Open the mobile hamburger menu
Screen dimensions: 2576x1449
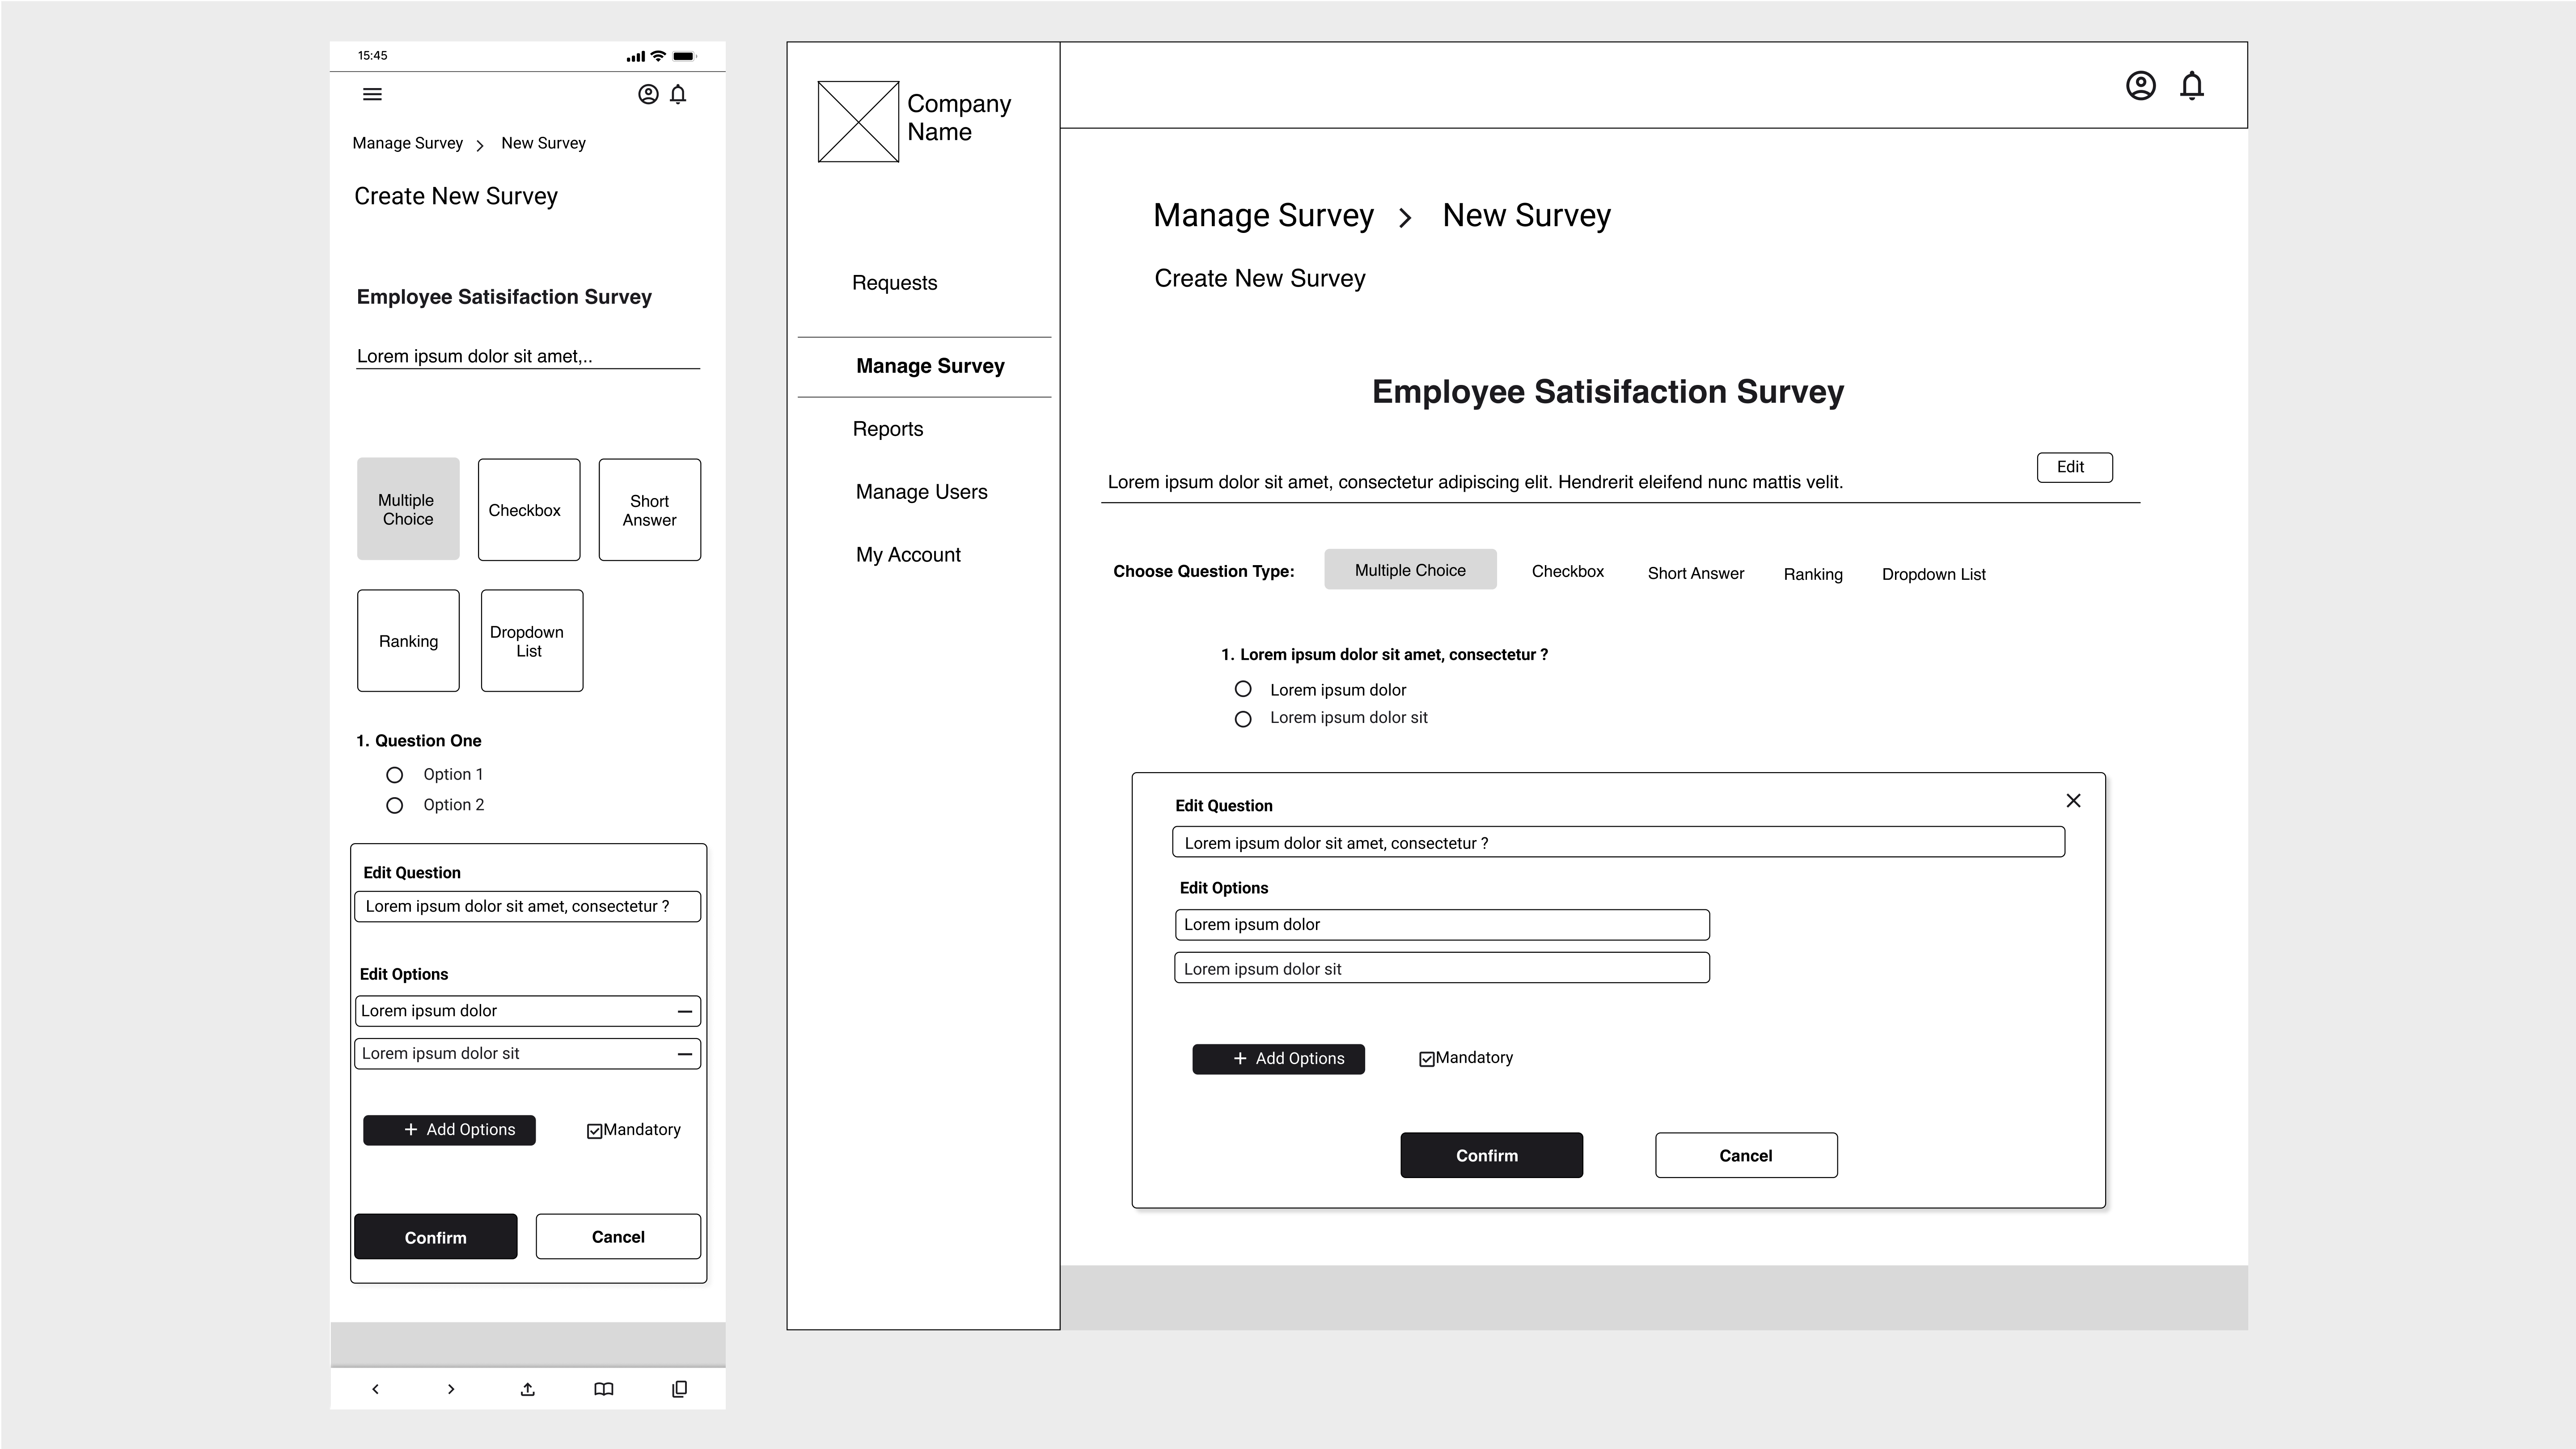pyautogui.click(x=372, y=94)
